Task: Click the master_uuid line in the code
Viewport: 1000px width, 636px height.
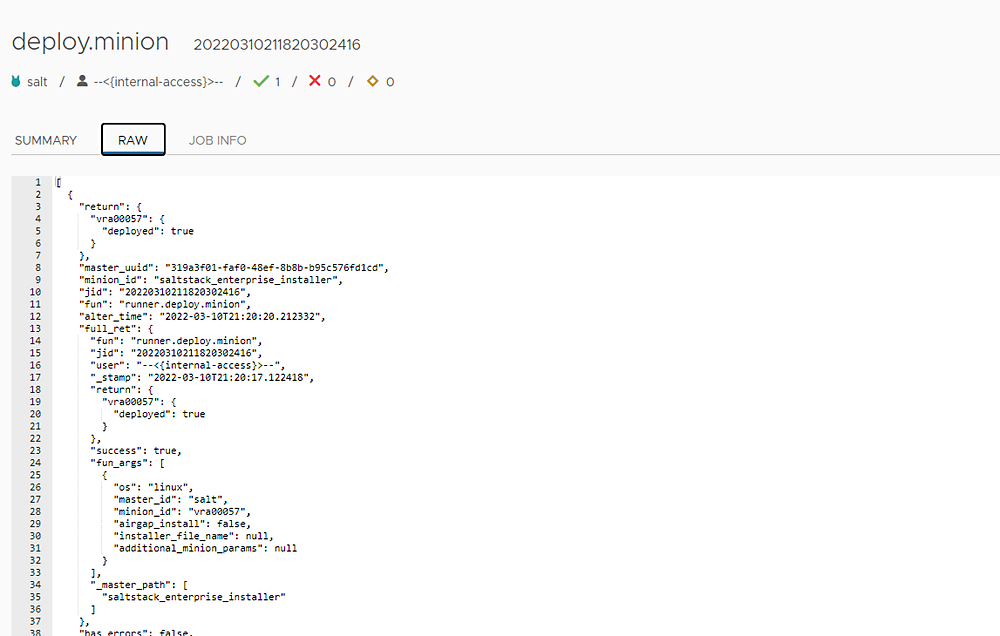Action: pyautogui.click(x=233, y=268)
